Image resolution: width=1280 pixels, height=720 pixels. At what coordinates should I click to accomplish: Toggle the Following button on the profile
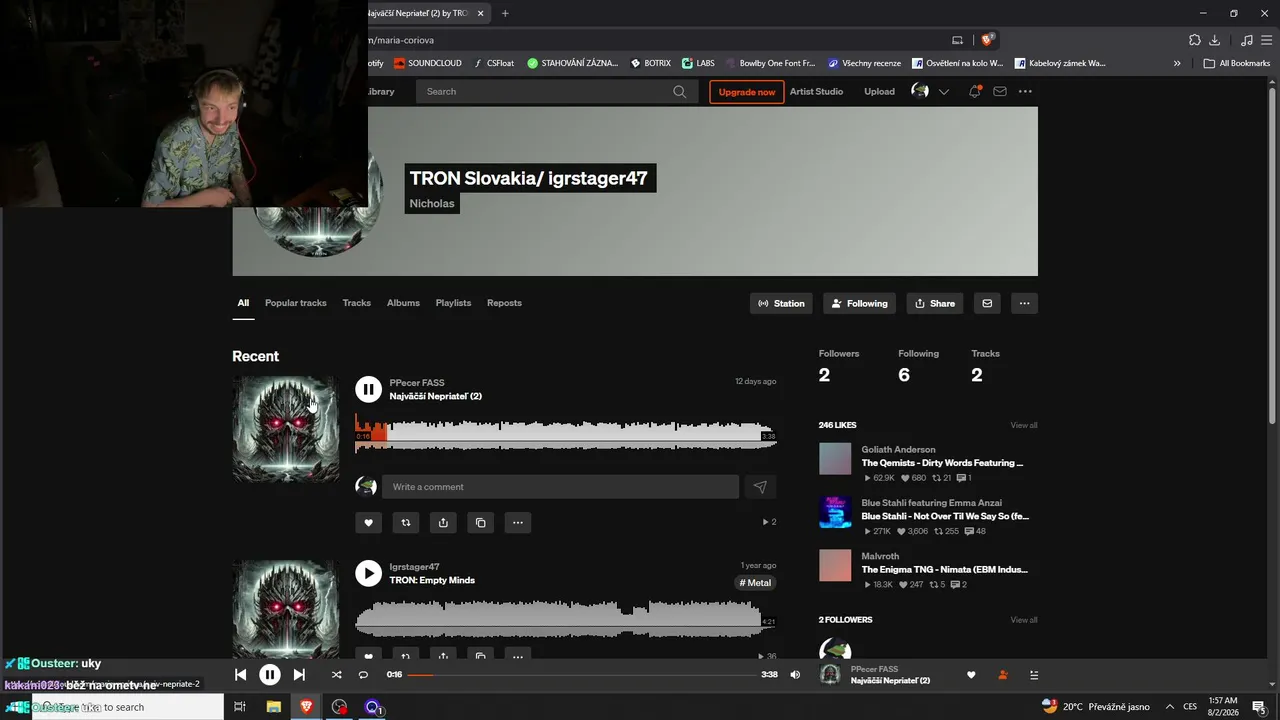coord(860,303)
